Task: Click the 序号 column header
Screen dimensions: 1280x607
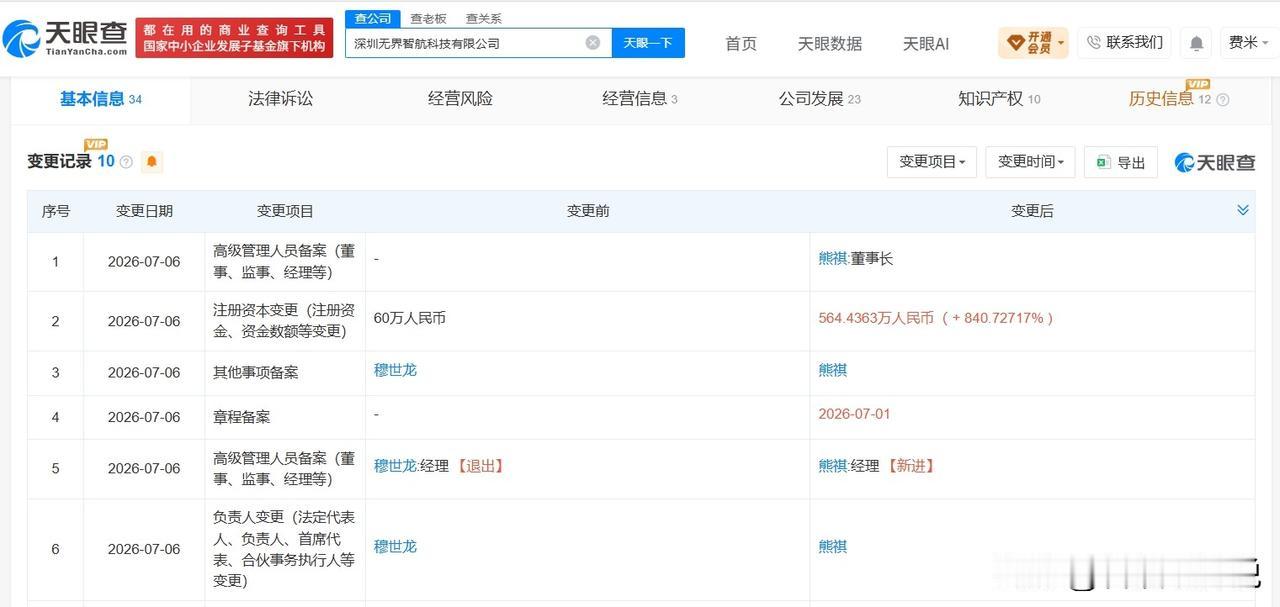Action: pos(56,211)
